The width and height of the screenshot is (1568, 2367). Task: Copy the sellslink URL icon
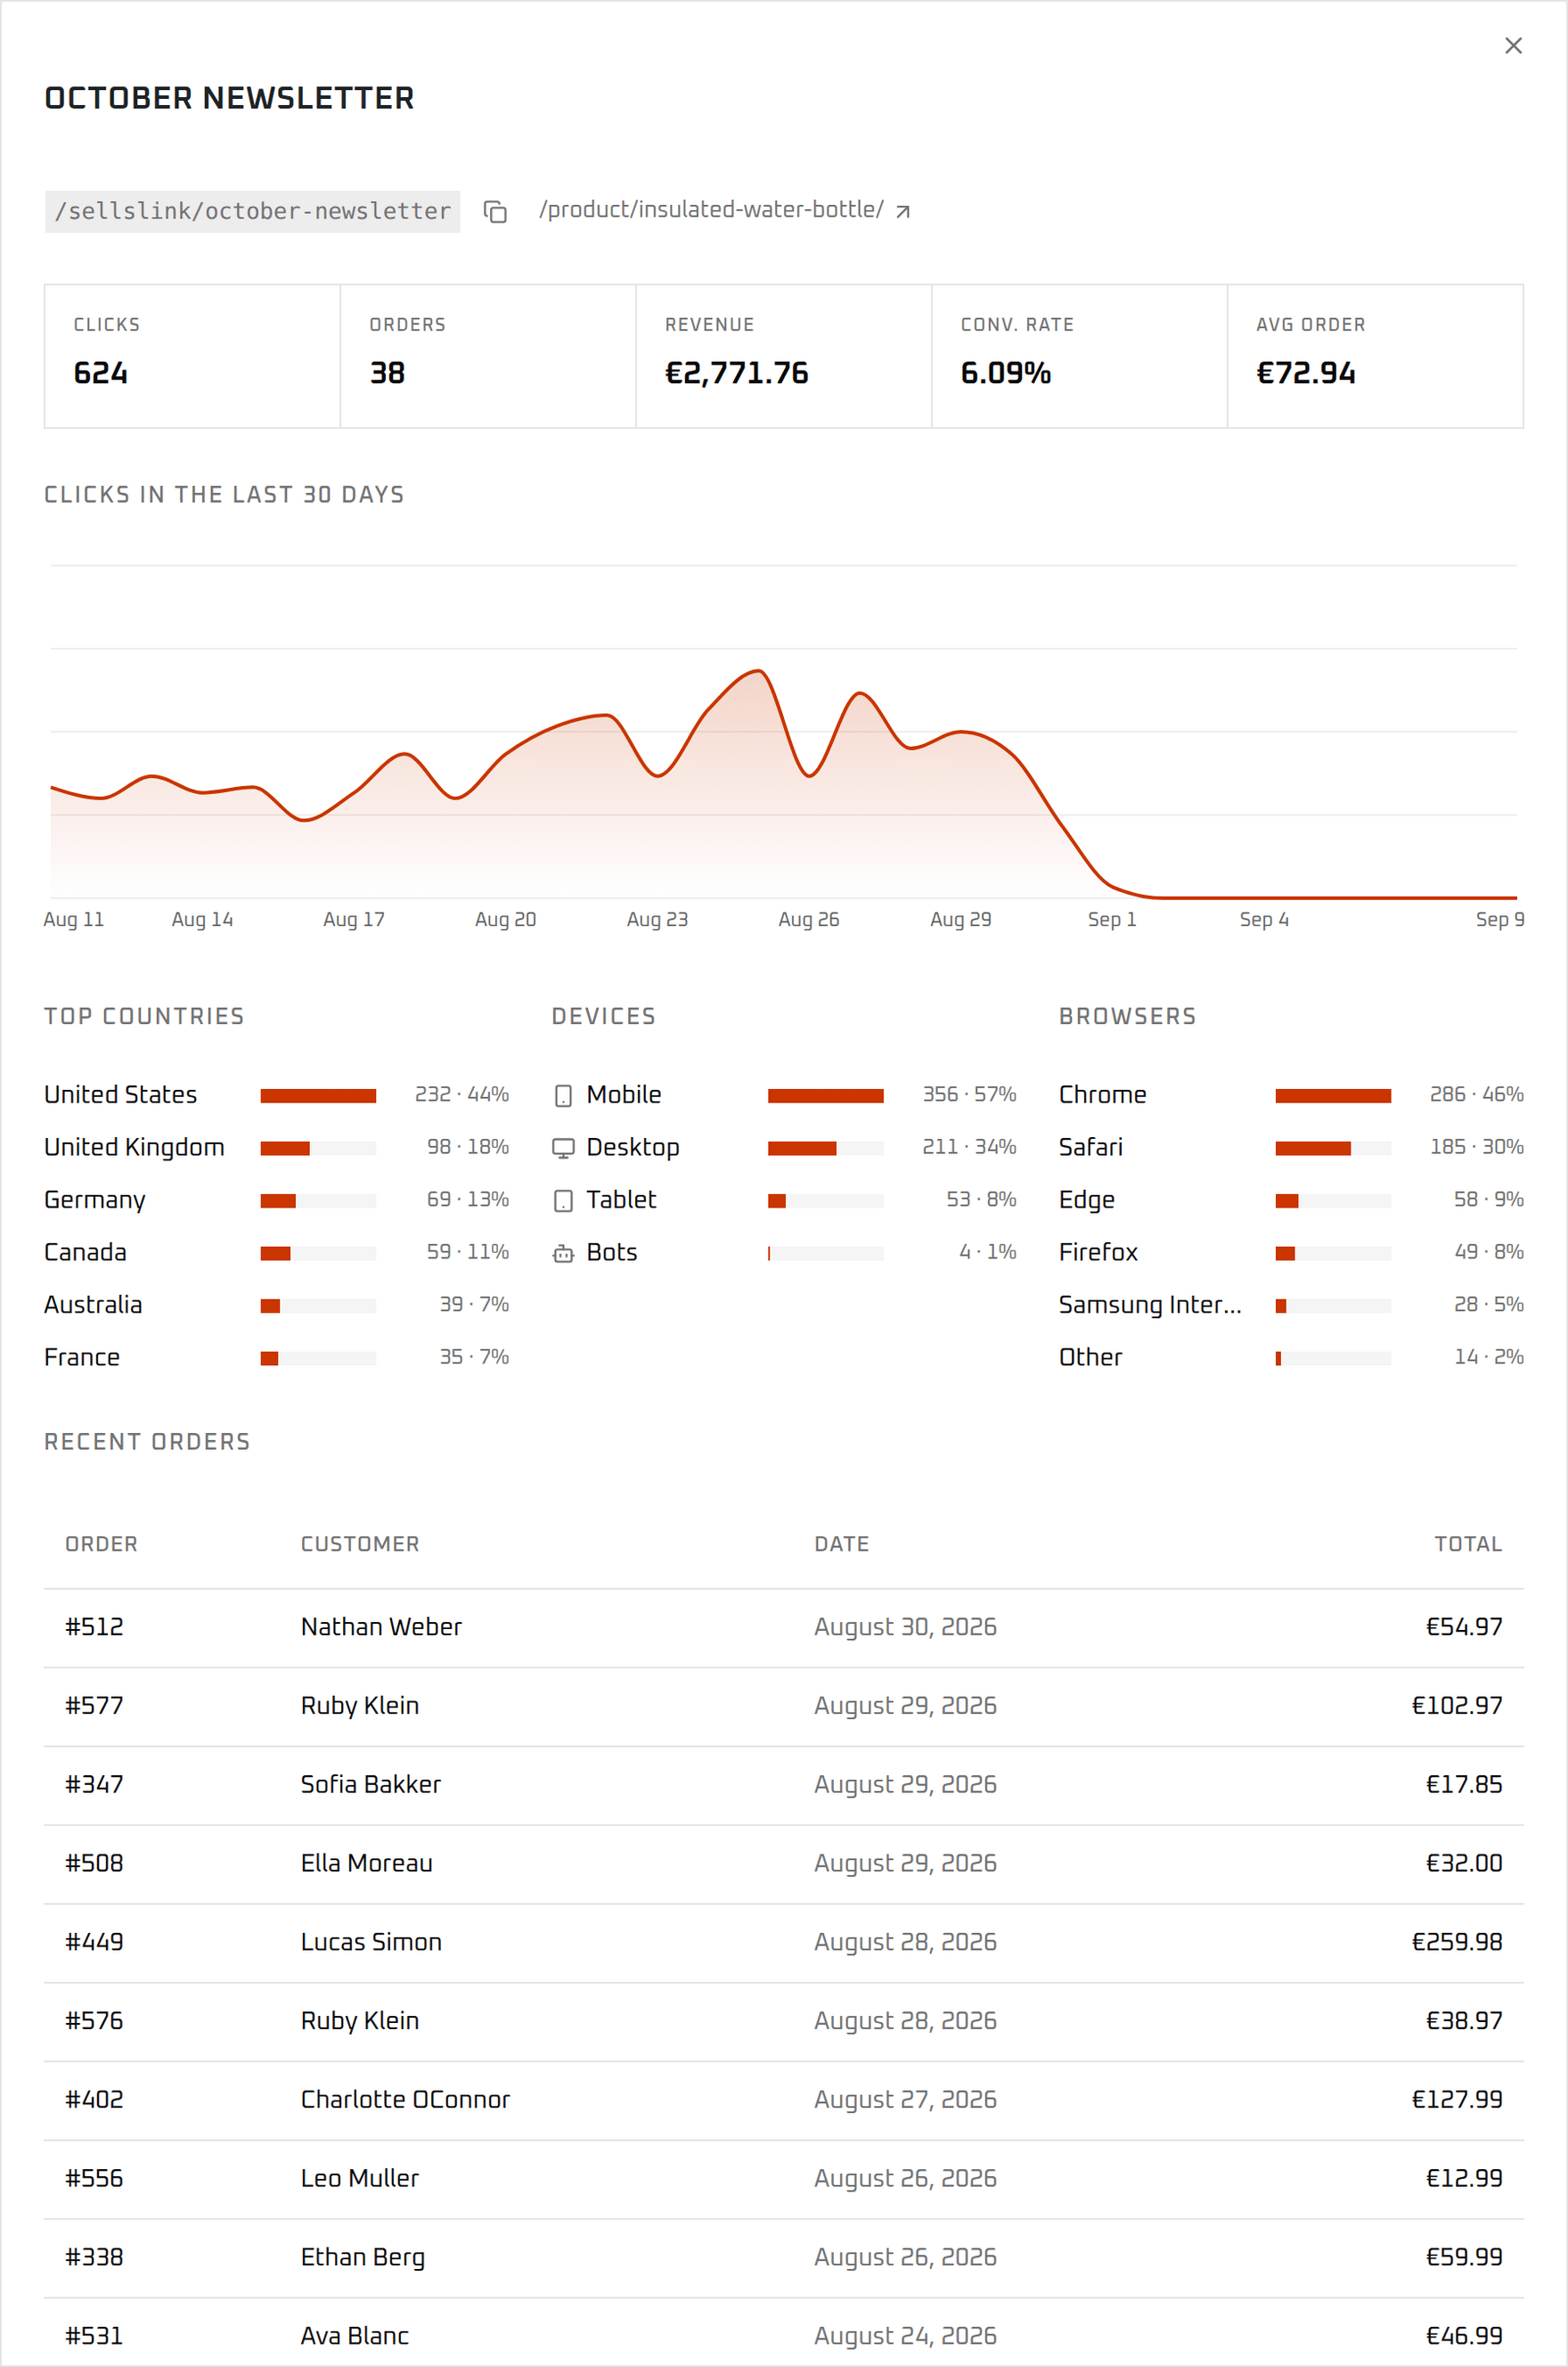(495, 212)
